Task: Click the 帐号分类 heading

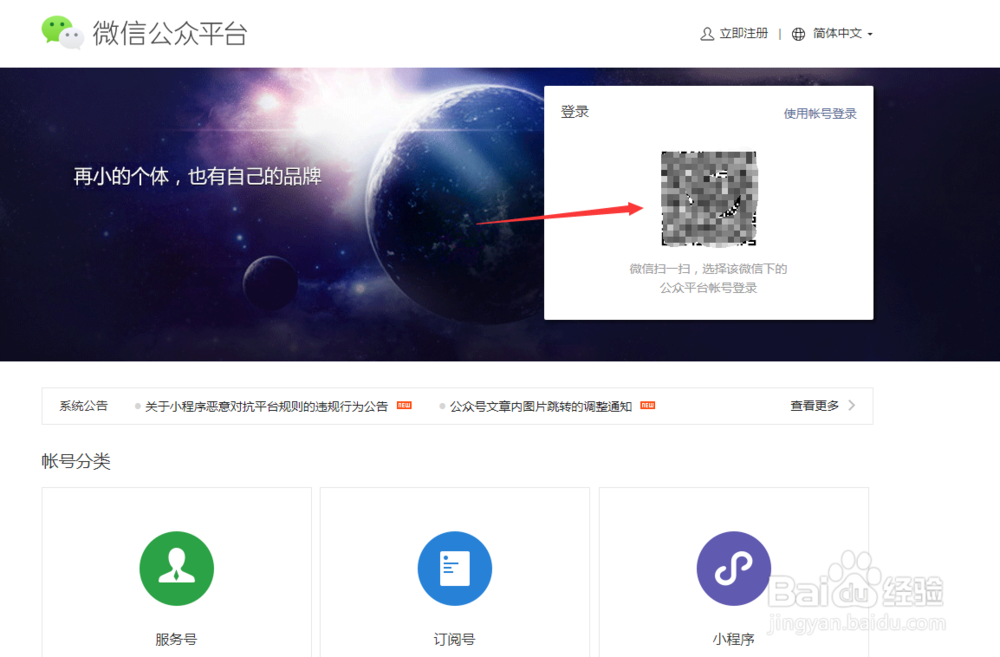Action: point(76,461)
